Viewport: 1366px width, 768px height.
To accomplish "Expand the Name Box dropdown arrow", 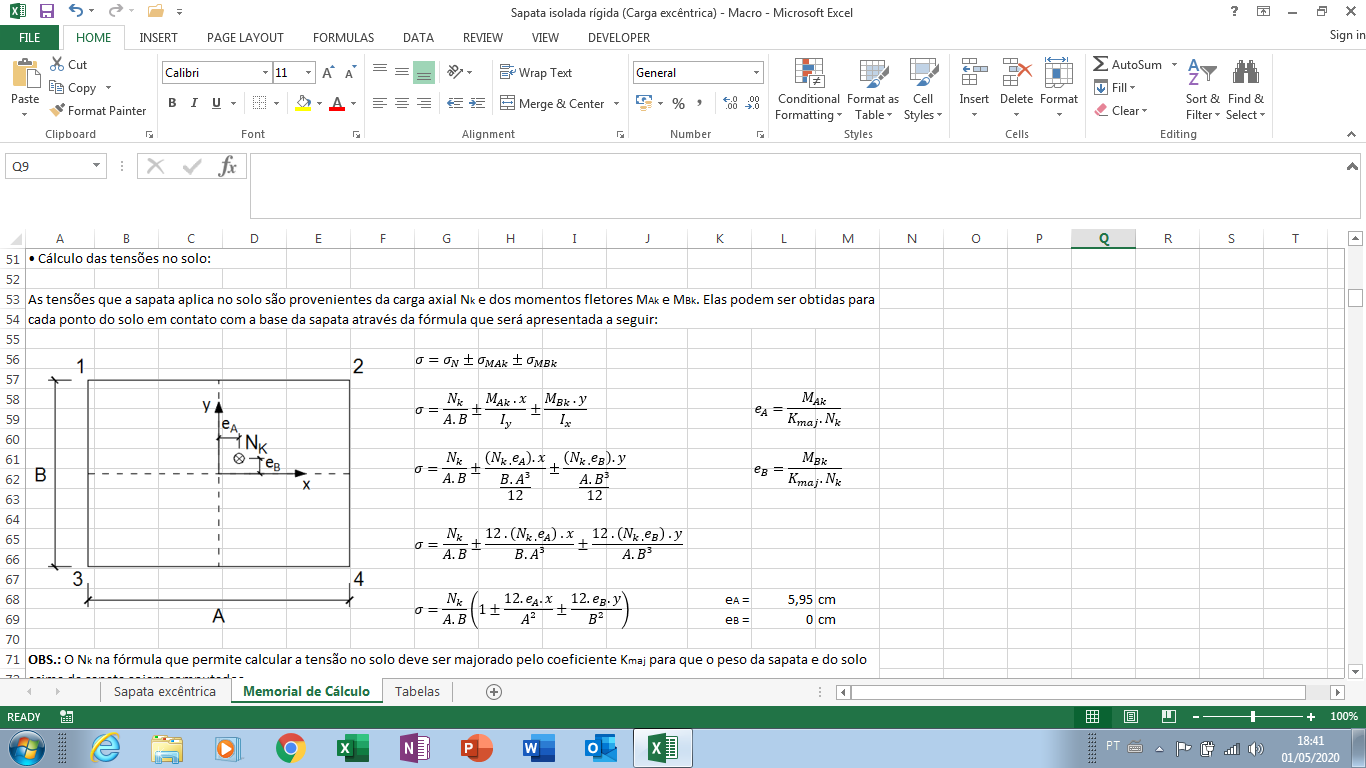I will tap(97, 166).
